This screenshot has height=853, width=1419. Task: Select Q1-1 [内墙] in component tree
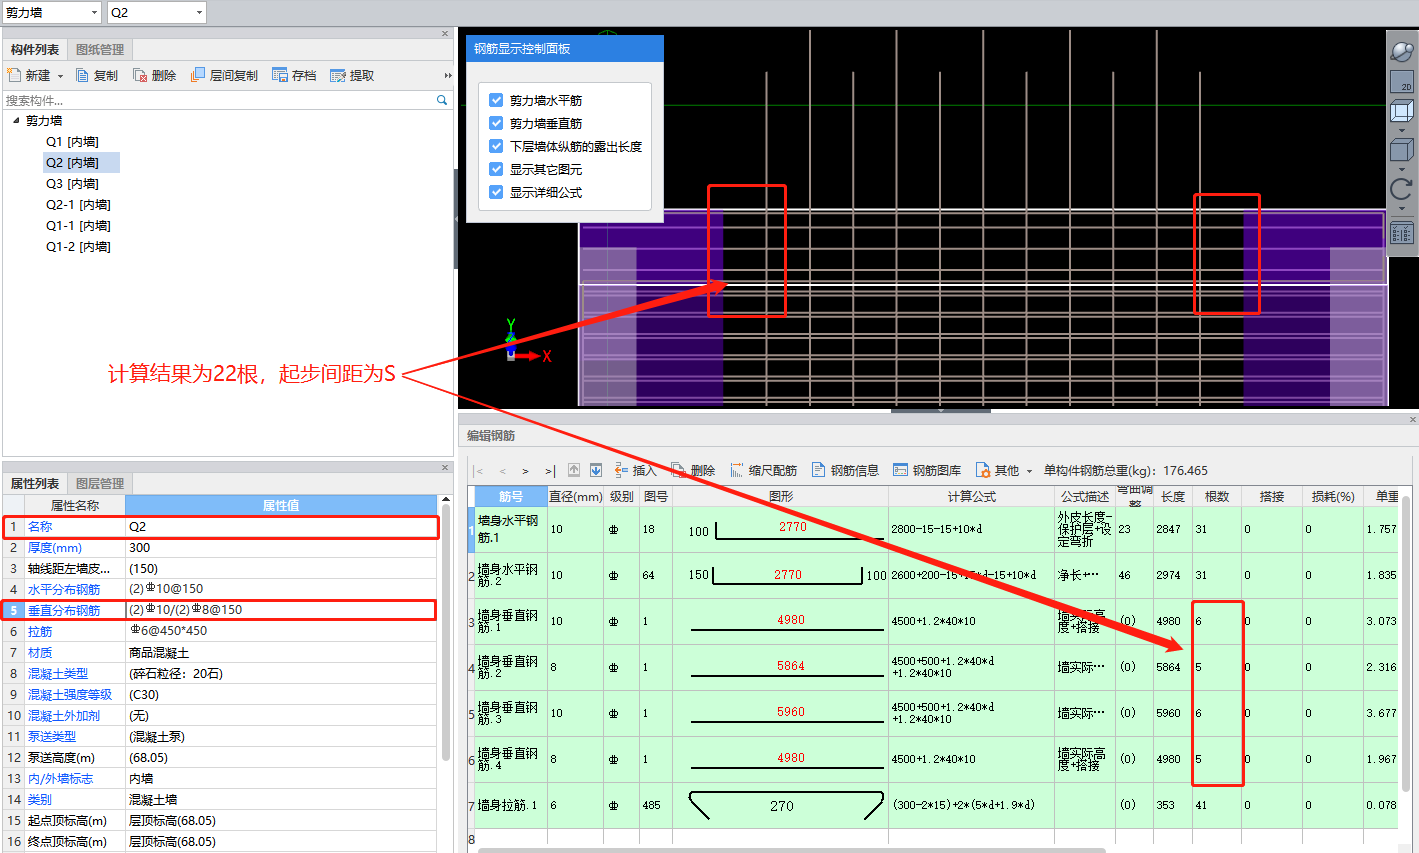(78, 226)
